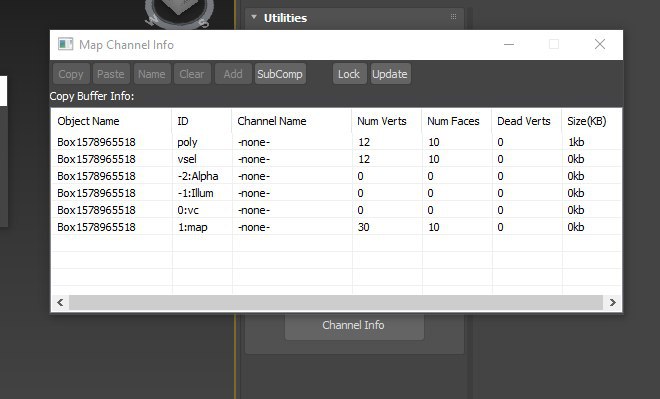Viewport: 660px width, 399px height.
Task: Click the Add button
Action: [233, 74]
